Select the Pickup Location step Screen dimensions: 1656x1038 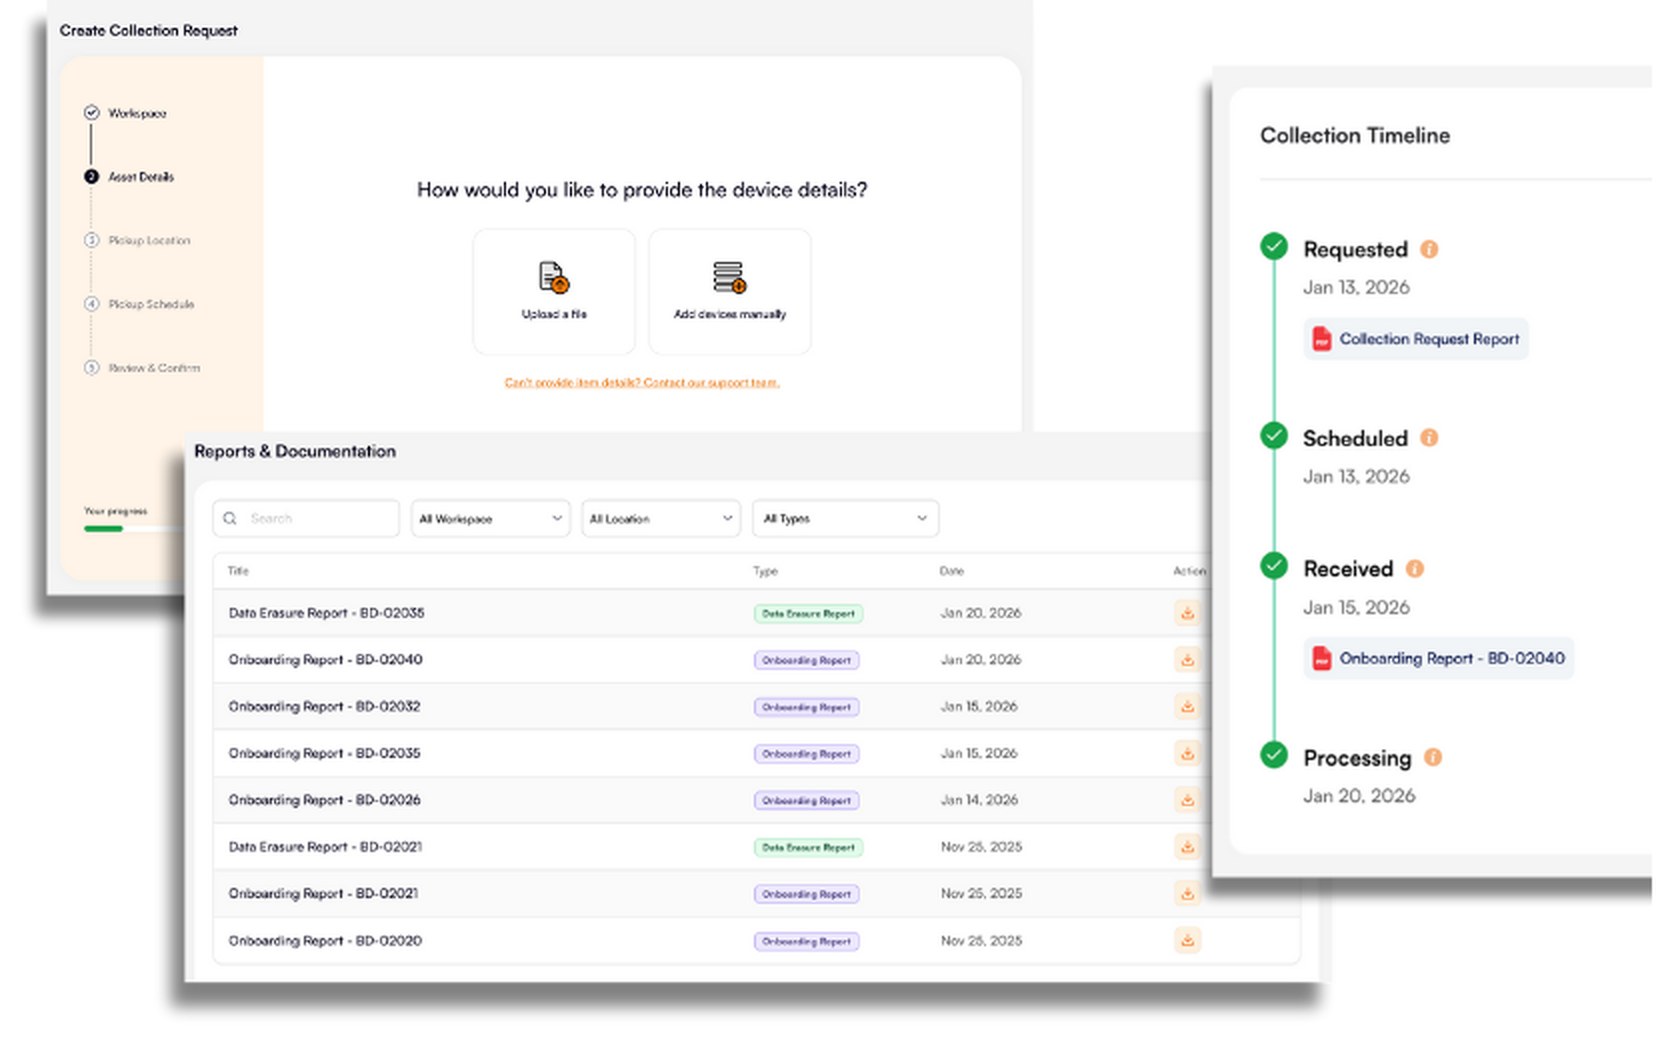[137, 241]
